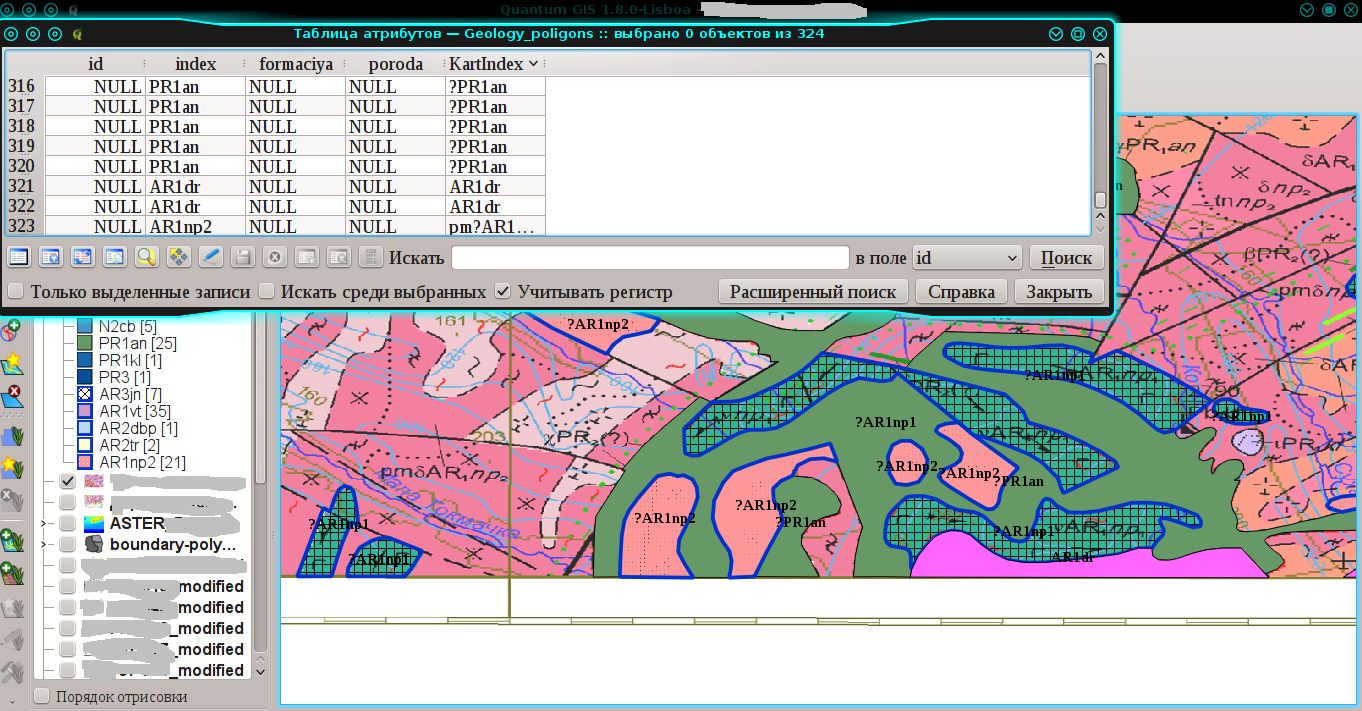Open the field calculator icon
Viewport: 1362px width, 711px height.
coord(371,257)
